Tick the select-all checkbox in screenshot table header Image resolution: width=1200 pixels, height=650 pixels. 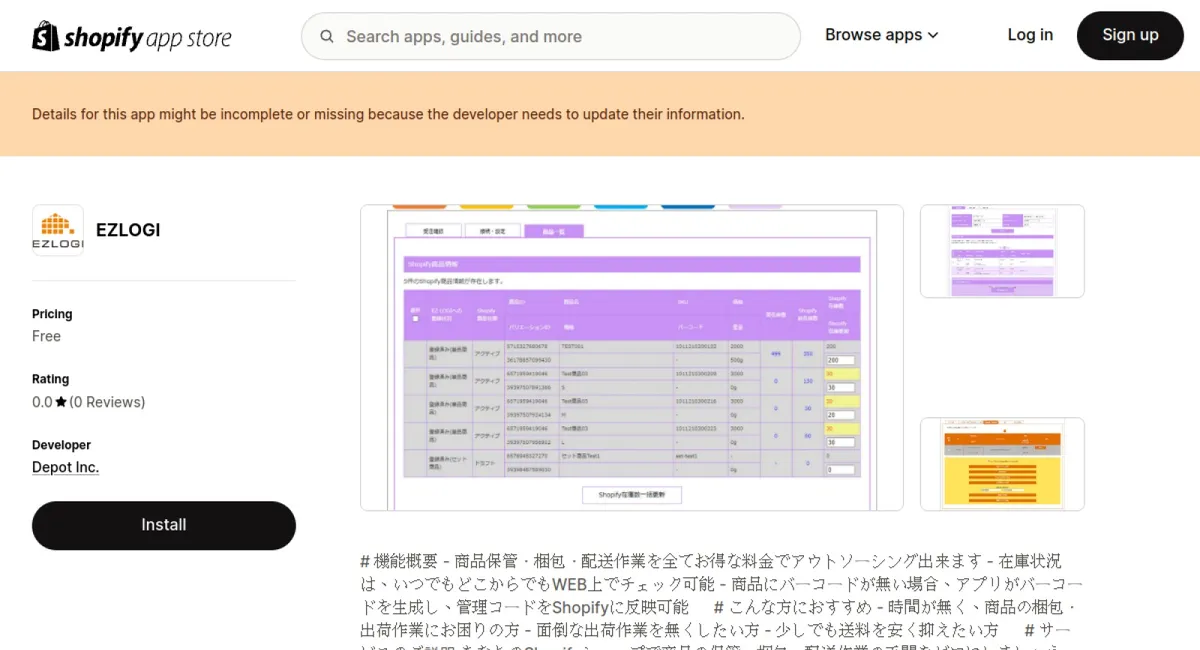click(415, 319)
